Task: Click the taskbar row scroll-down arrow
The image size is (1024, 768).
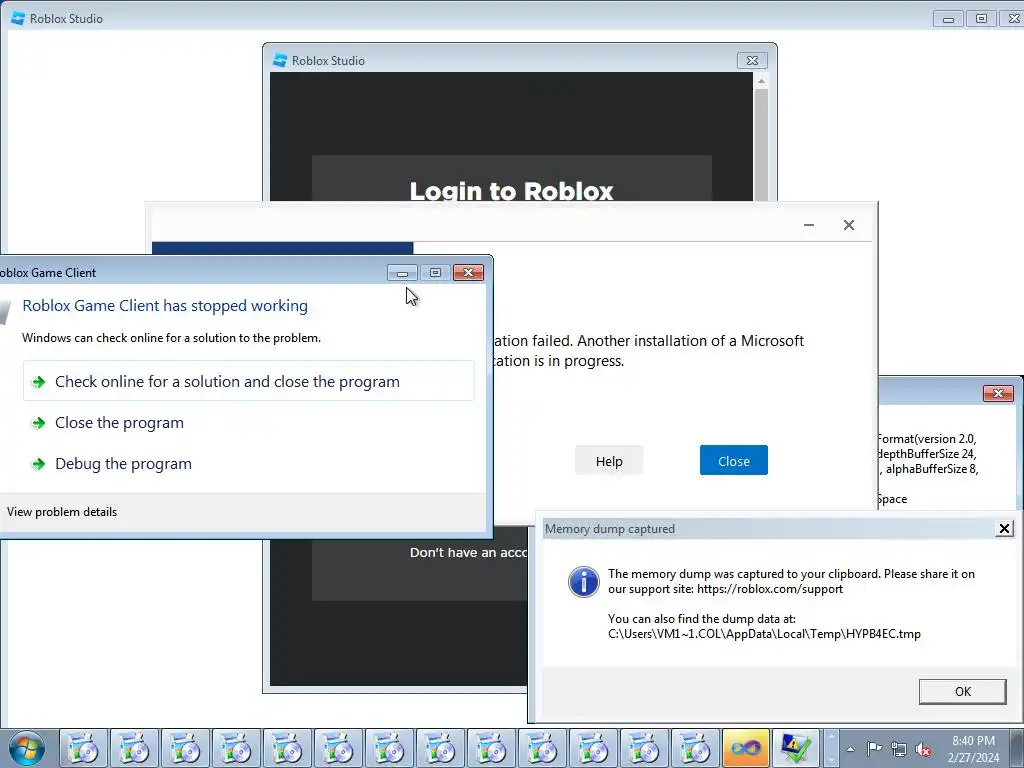Action: click(831, 760)
